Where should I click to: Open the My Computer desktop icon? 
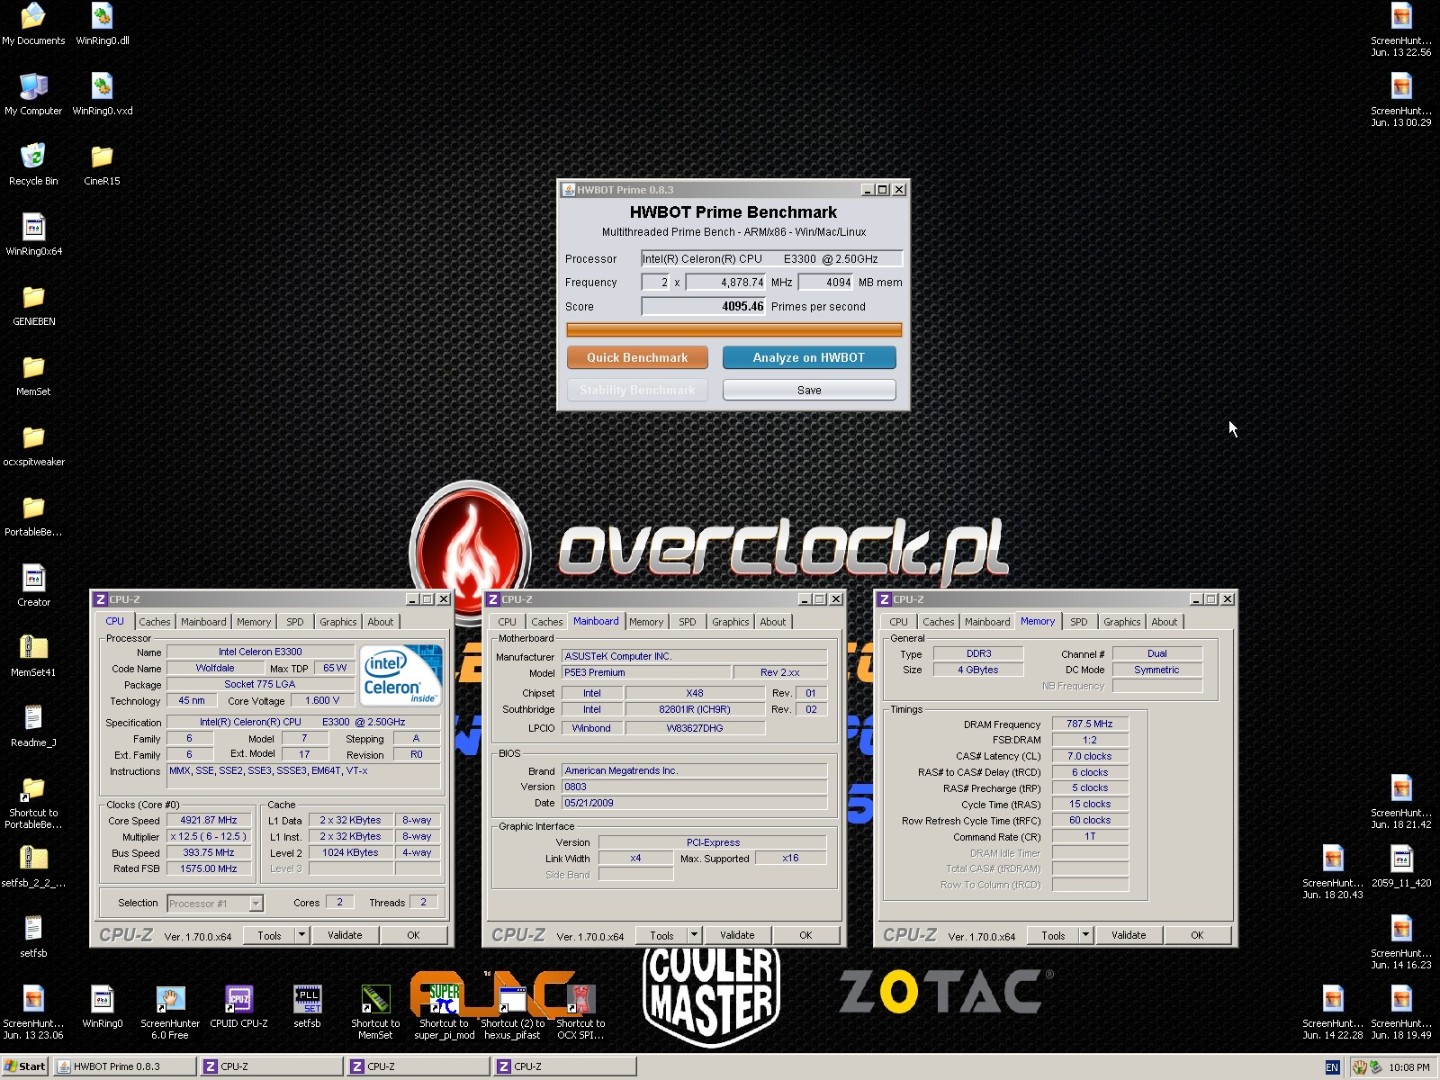[33, 94]
